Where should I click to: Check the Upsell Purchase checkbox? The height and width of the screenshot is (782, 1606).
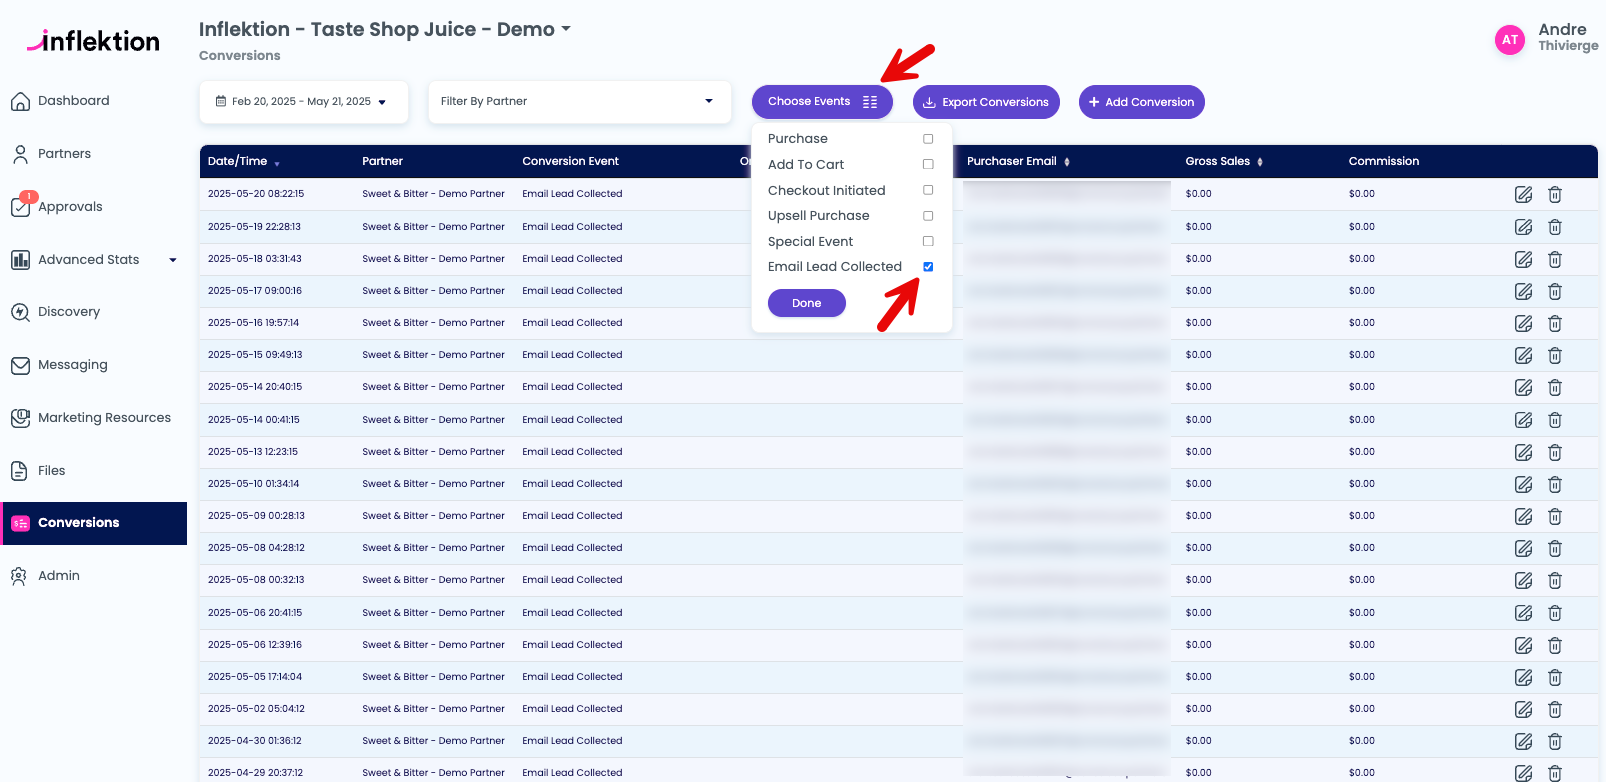(x=928, y=216)
